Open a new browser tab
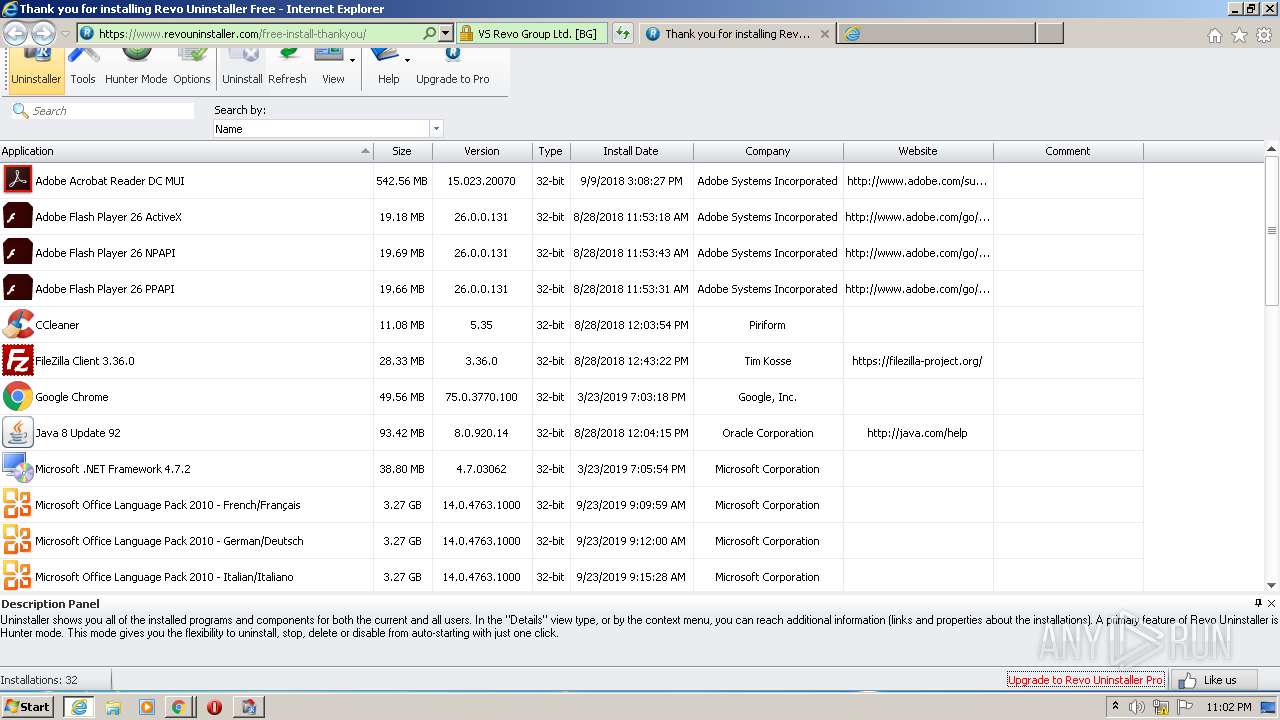 tap(1049, 34)
